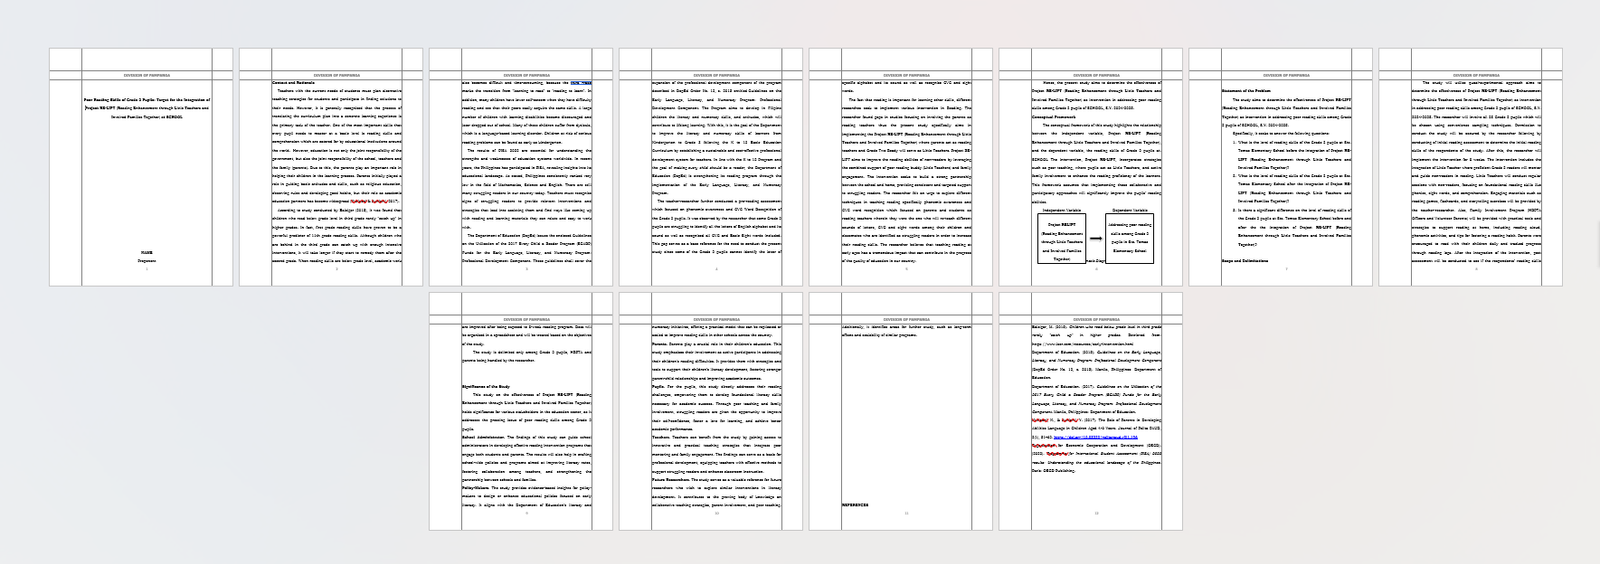1600x564 pixels.
Task: Select the Independent Variable box in the diagram
Action: pos(1061,241)
